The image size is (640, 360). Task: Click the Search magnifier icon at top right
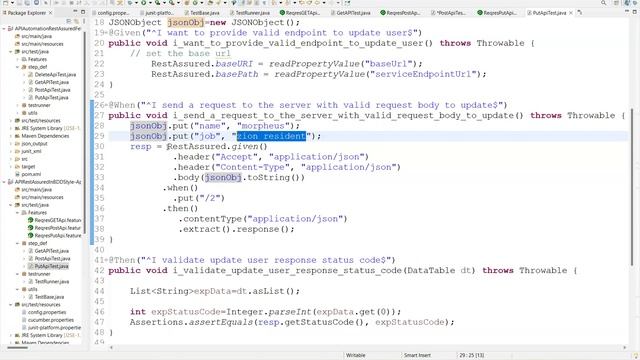[603, 2]
